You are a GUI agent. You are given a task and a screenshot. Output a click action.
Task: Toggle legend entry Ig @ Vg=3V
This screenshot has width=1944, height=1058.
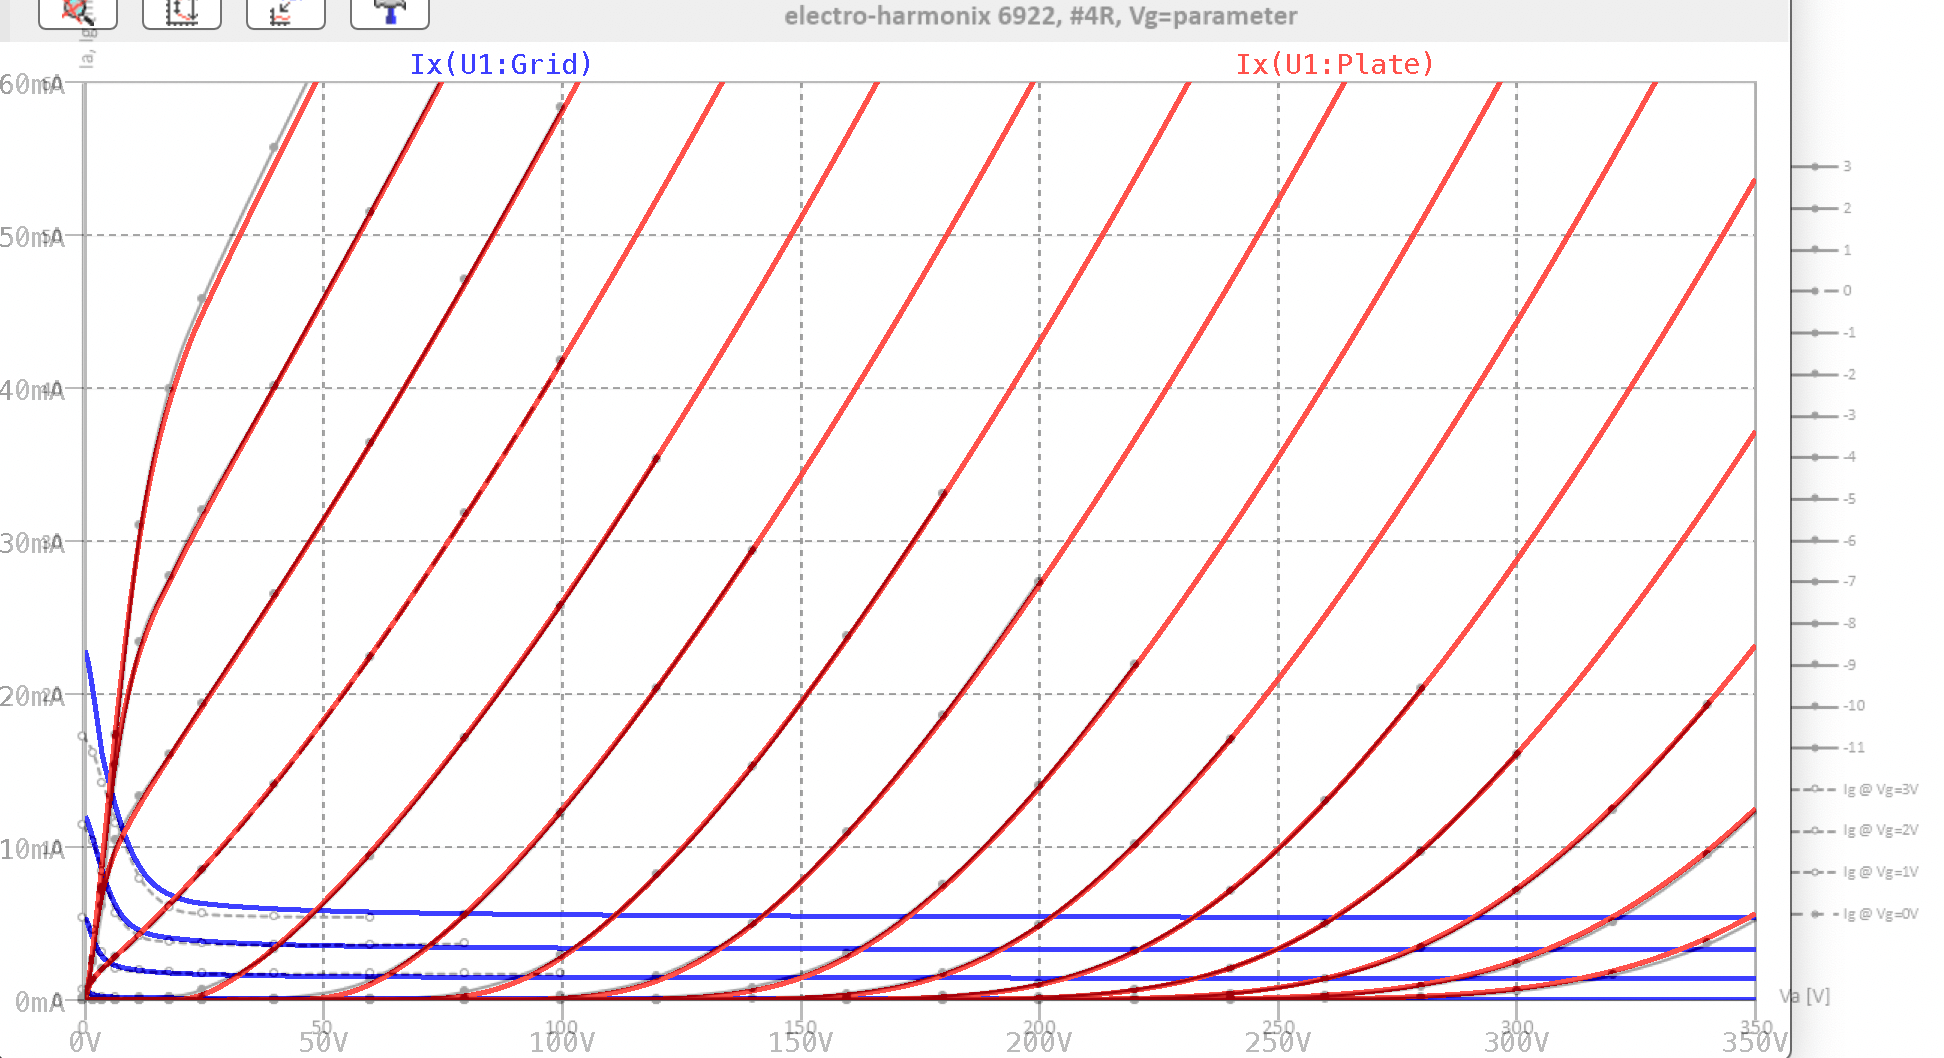tap(1855, 789)
